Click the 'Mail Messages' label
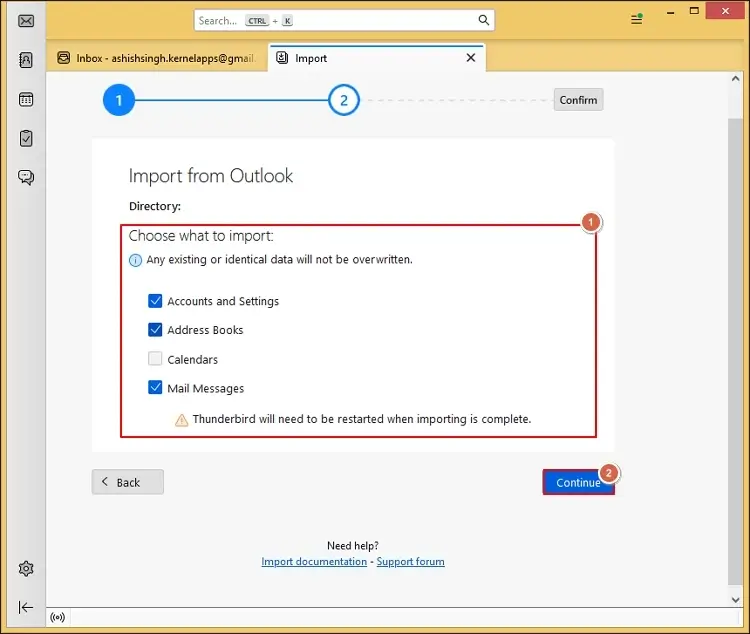Screen dimensions: 750x634 206,388
